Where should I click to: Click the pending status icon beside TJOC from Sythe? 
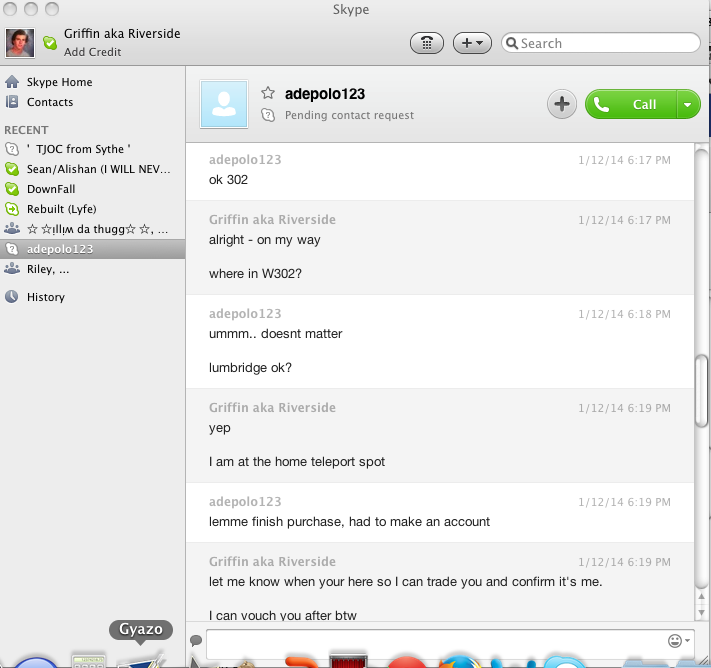coord(12,149)
